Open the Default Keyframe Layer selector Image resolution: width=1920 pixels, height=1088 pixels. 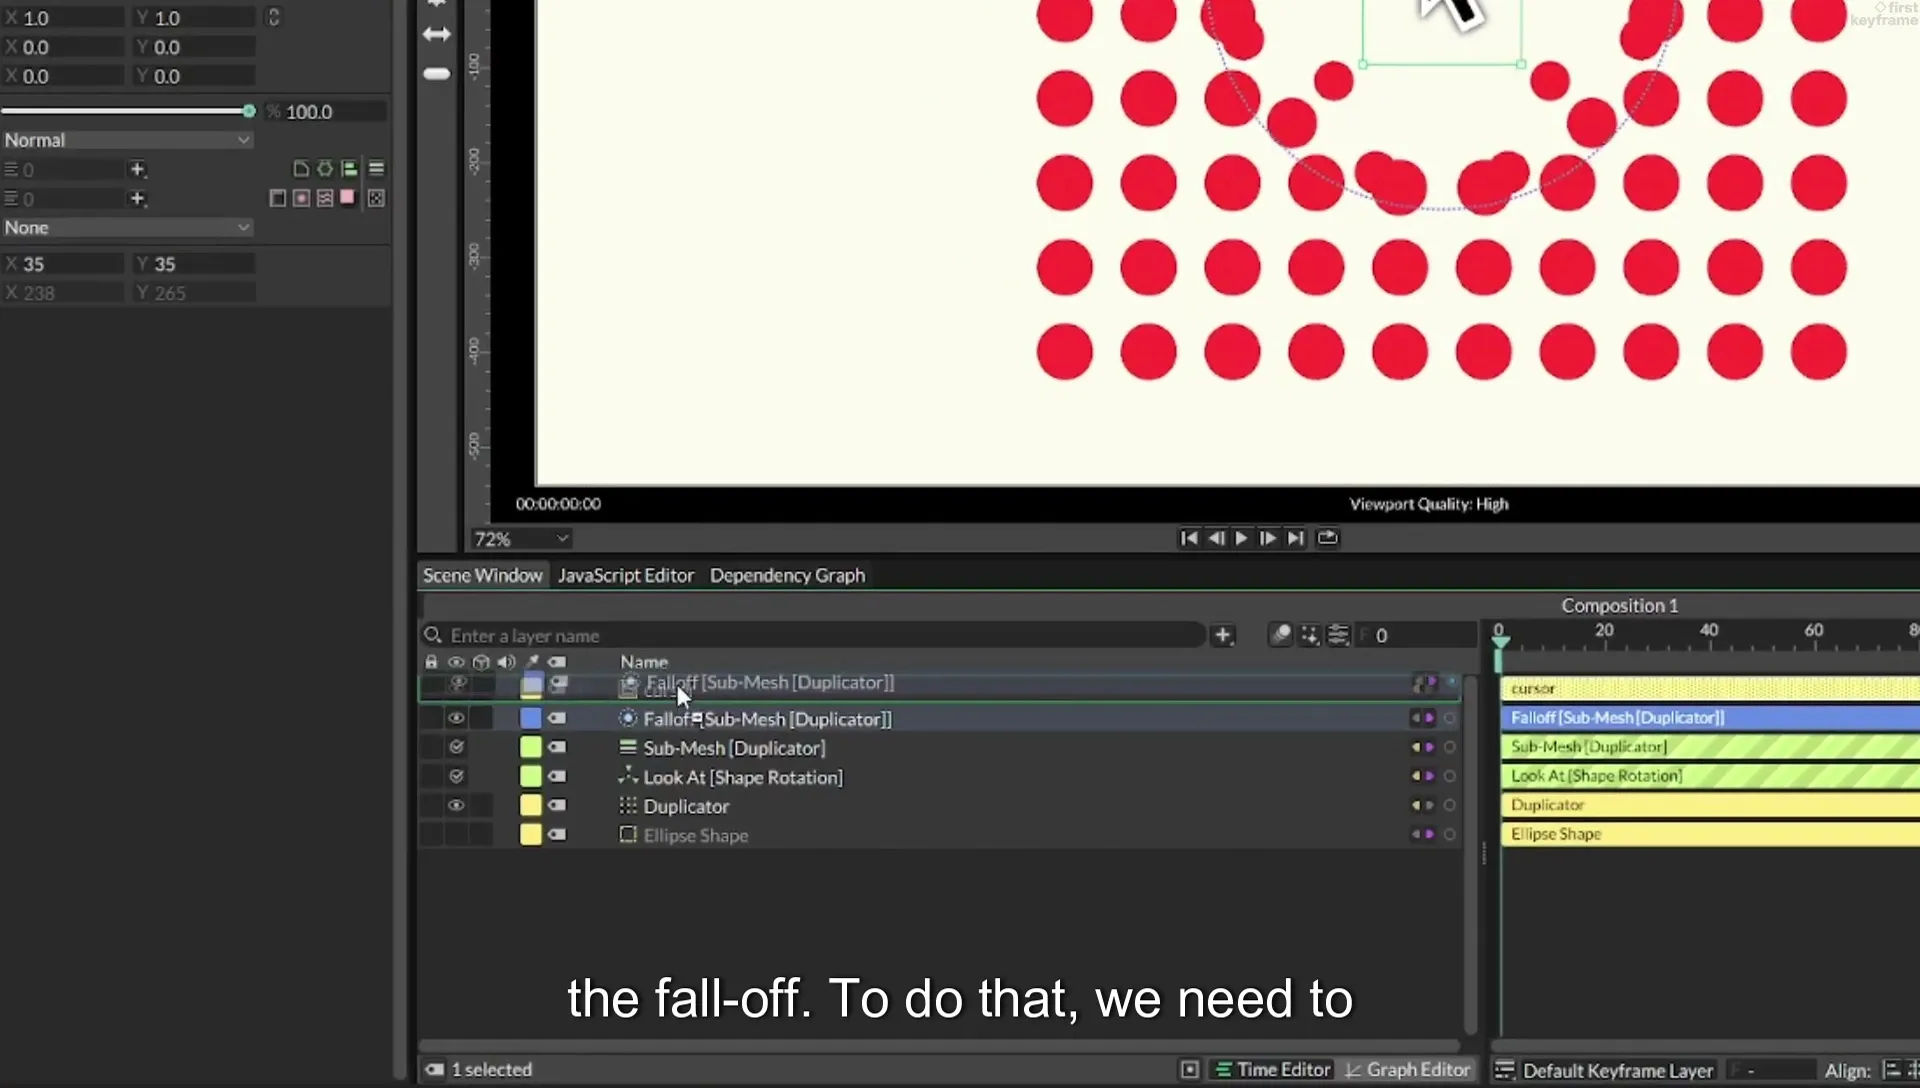[x=1617, y=1070]
